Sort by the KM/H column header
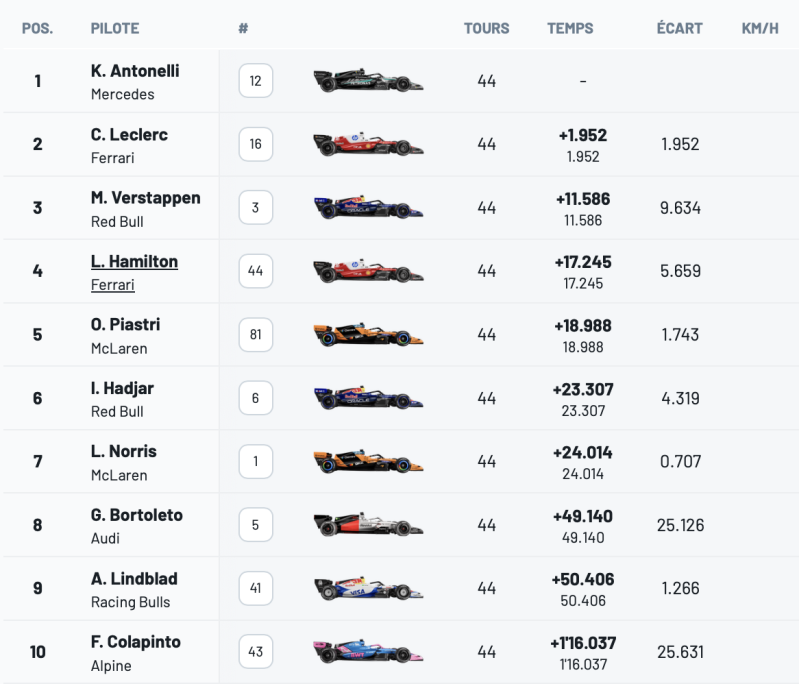Screen dimensions: 799x684 [760, 28]
